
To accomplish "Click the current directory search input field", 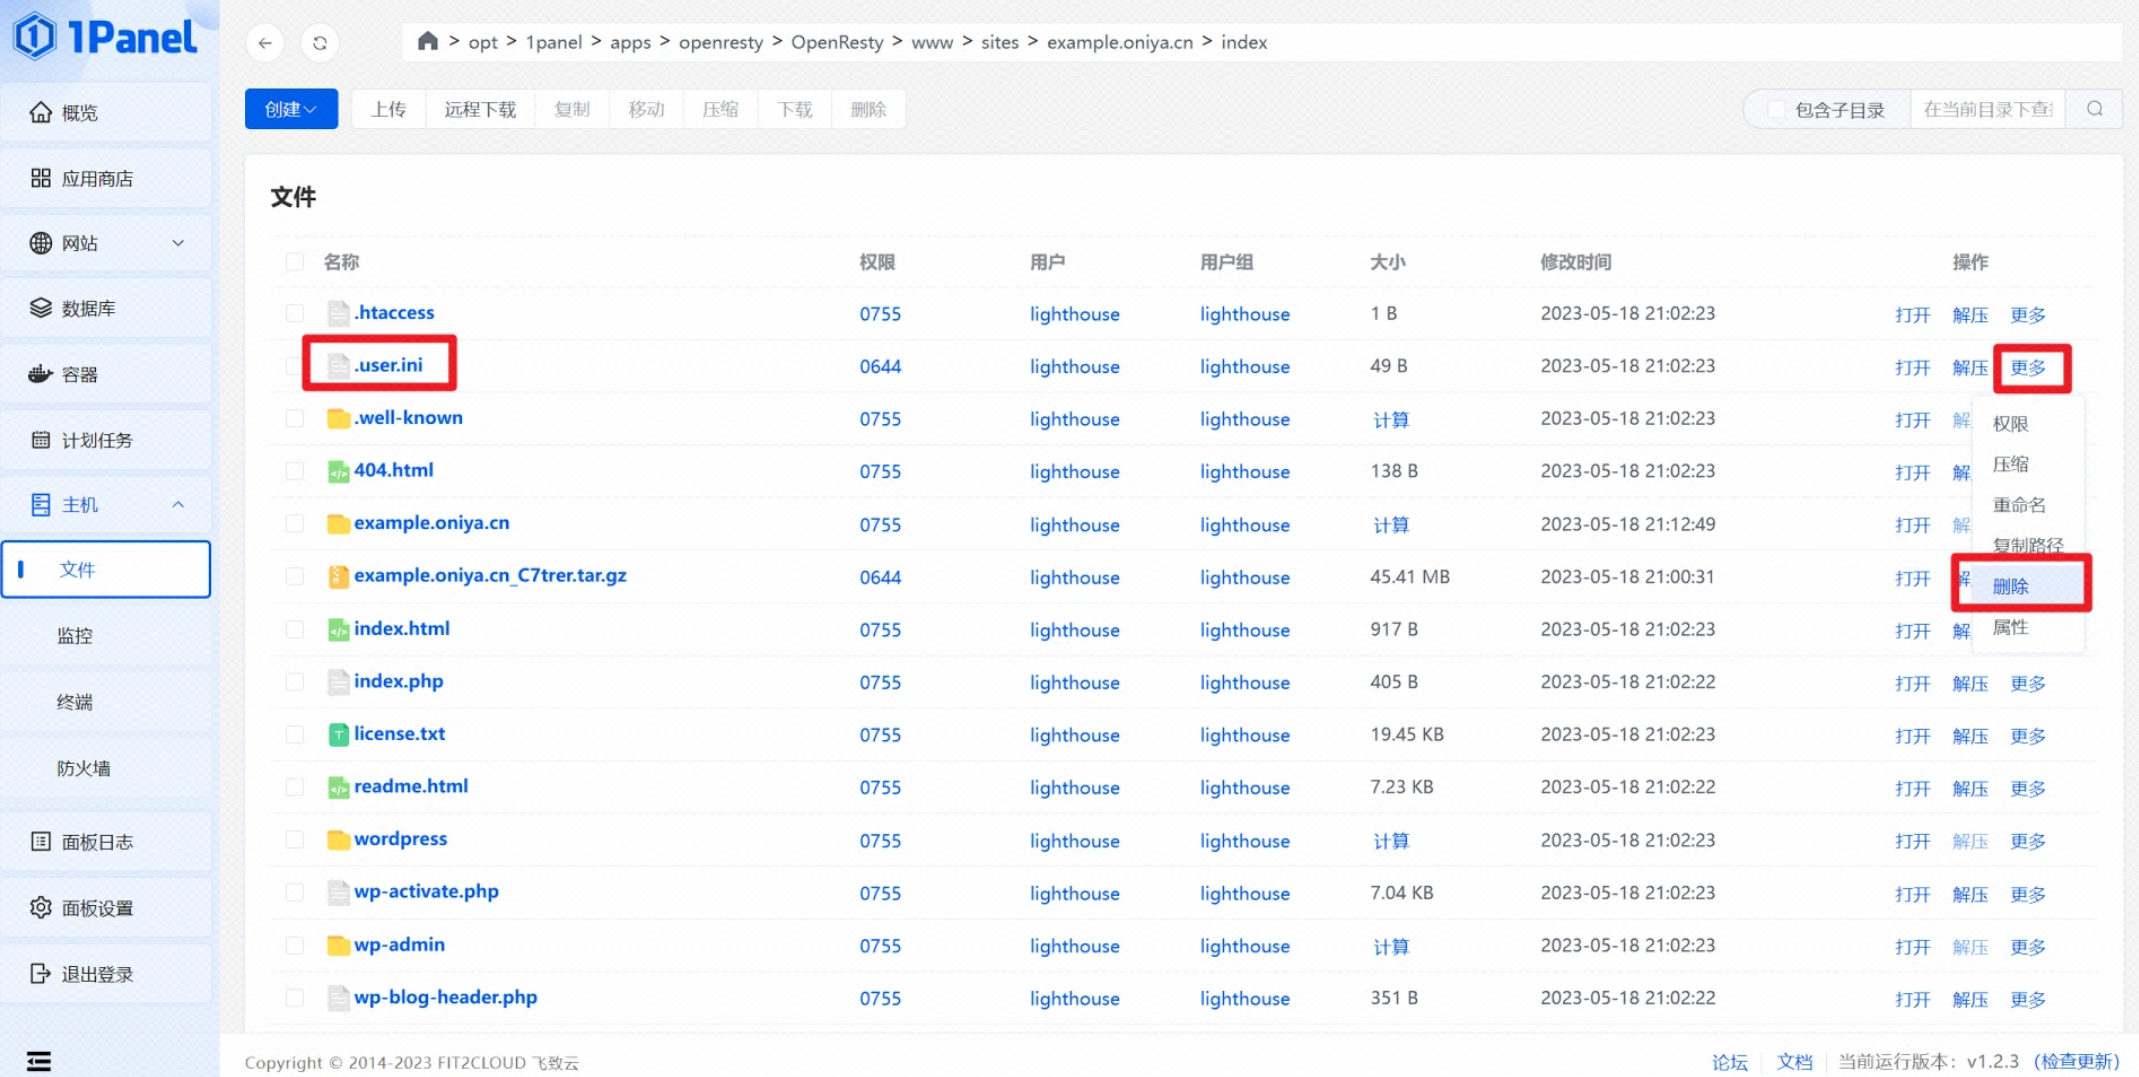I will [1987, 109].
